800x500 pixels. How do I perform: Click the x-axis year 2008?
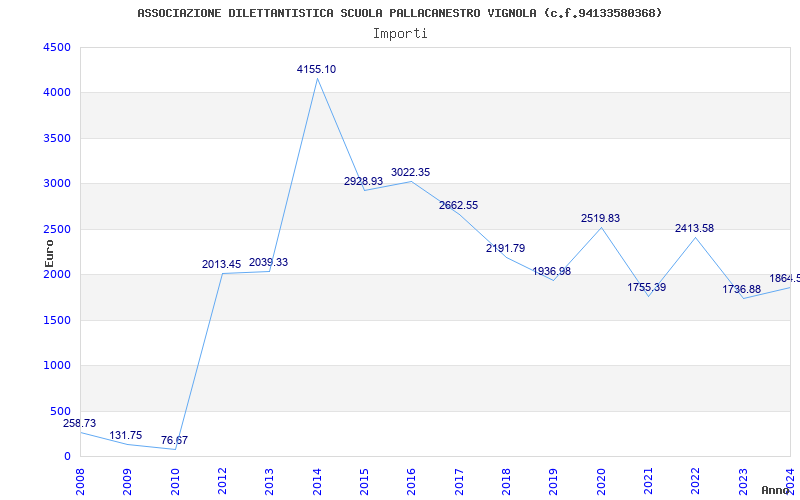[x=80, y=482]
